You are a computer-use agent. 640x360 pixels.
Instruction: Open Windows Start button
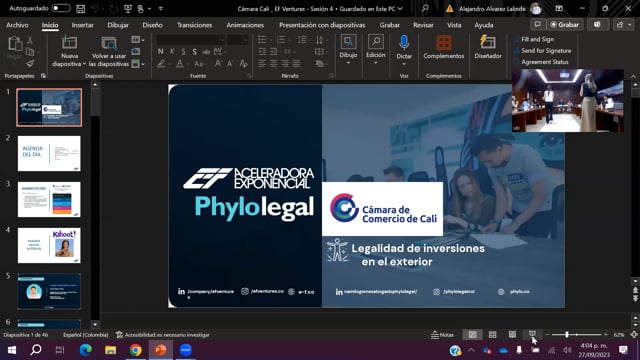click(x=12, y=350)
